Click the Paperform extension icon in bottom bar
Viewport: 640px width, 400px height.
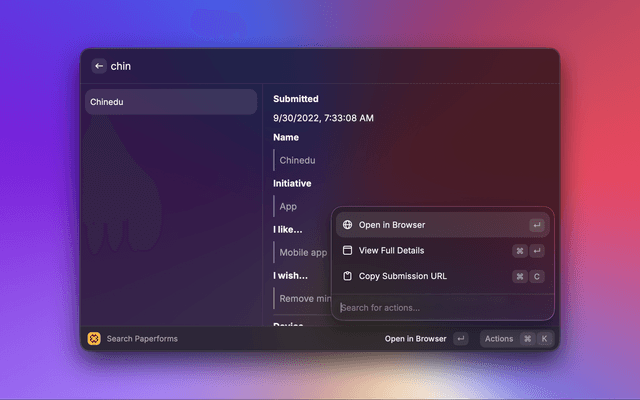(x=94, y=339)
